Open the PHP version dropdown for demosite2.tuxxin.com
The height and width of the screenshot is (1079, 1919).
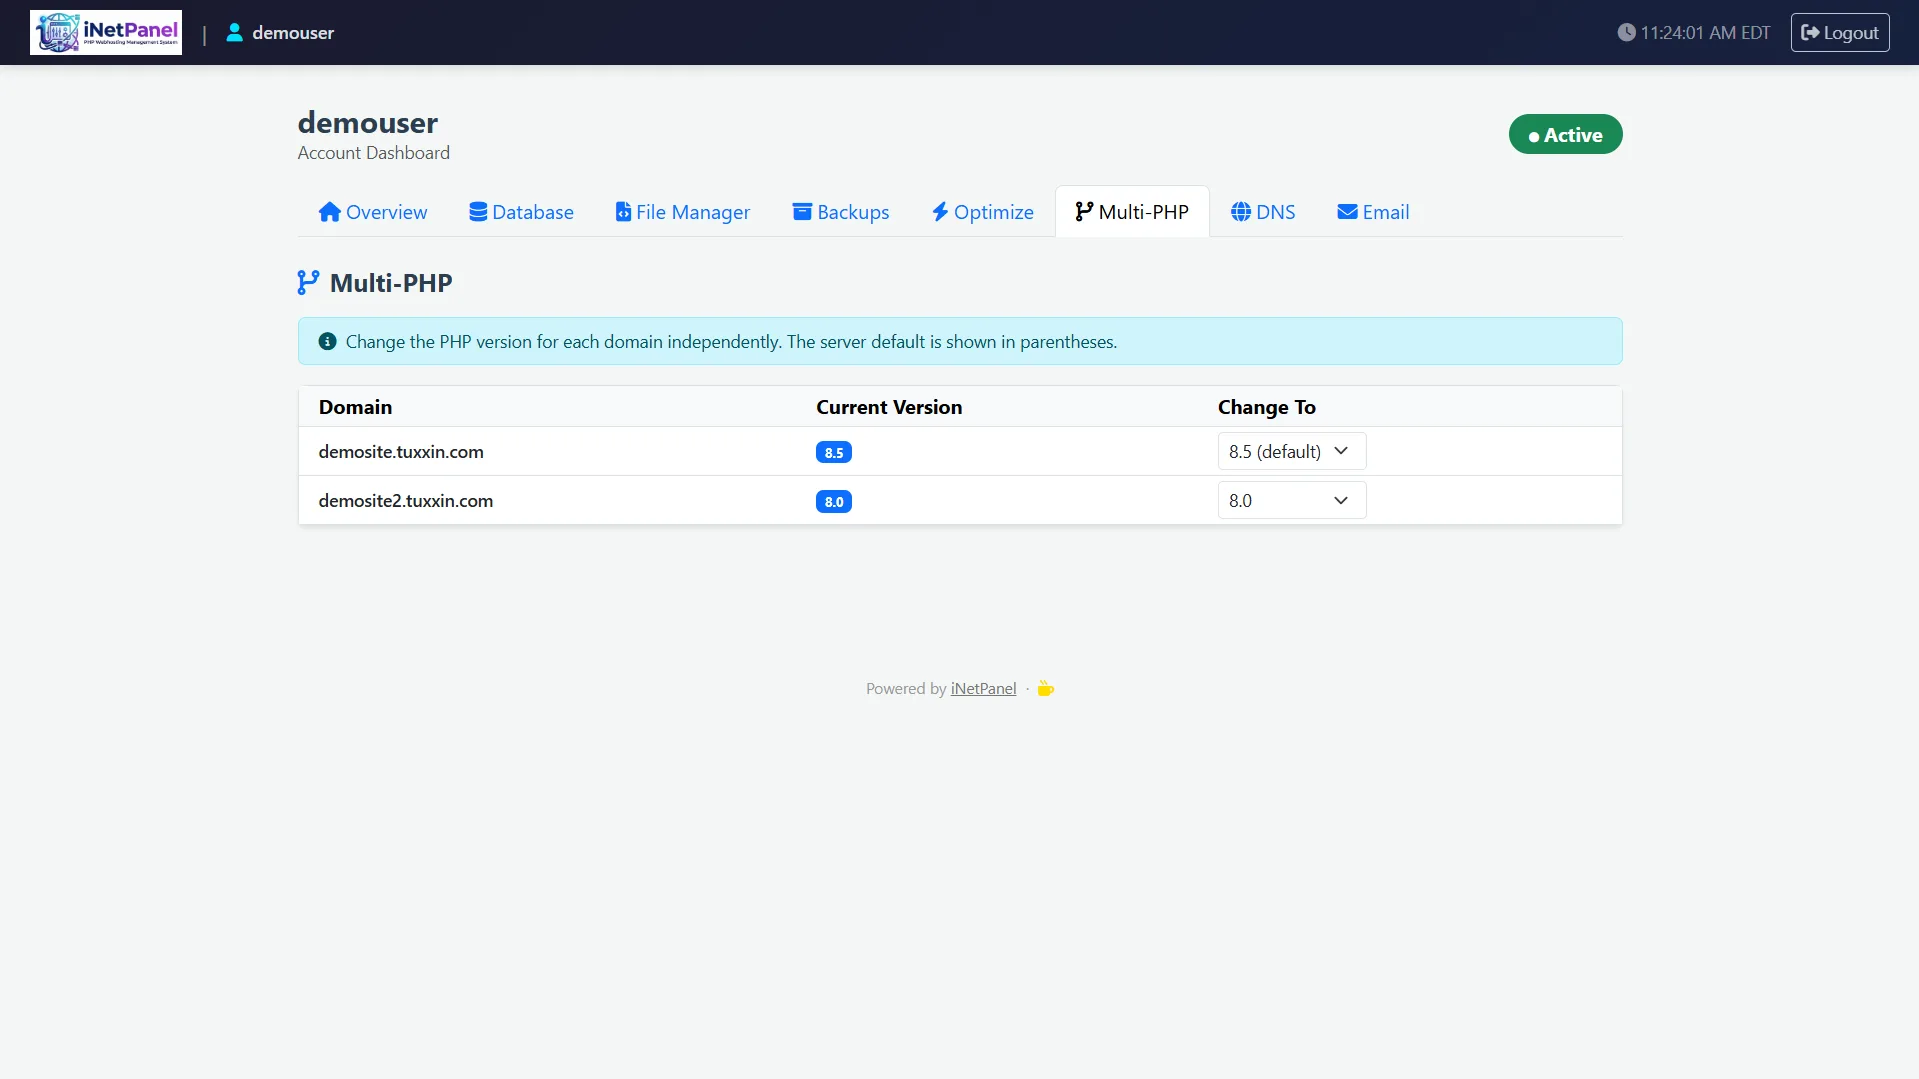pyautogui.click(x=1291, y=500)
